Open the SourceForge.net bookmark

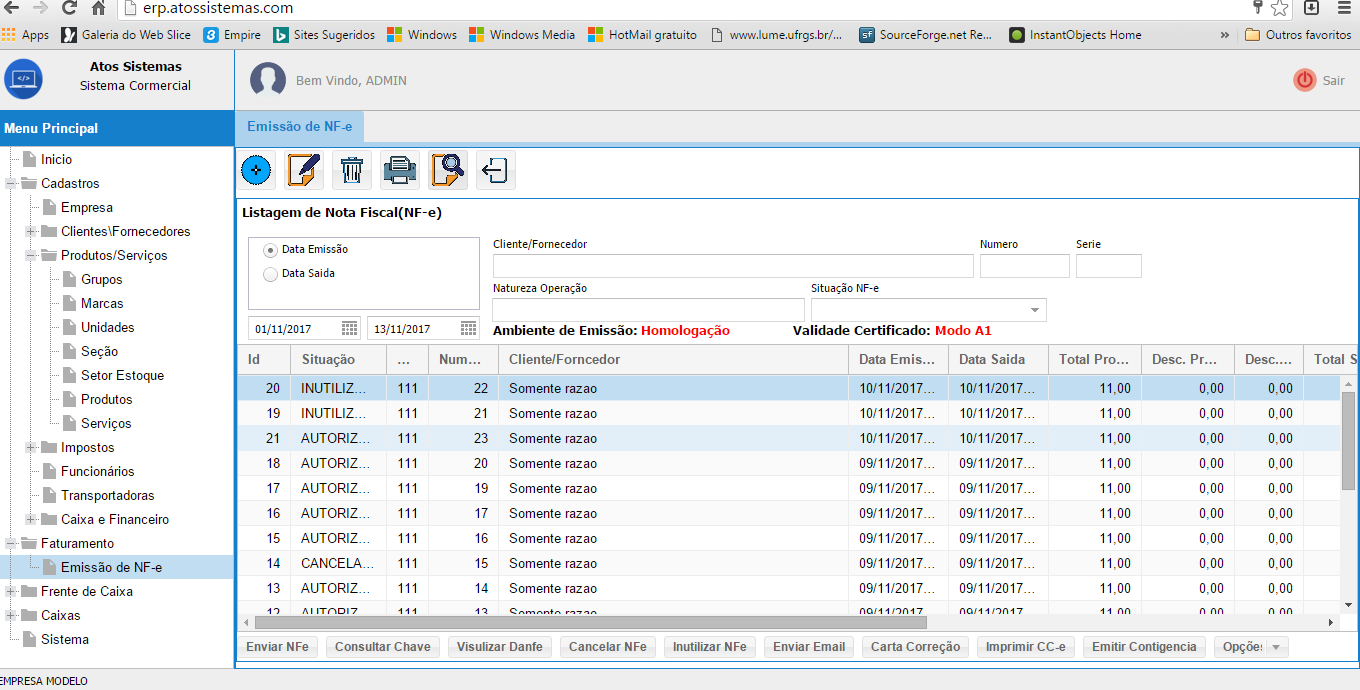[926, 35]
